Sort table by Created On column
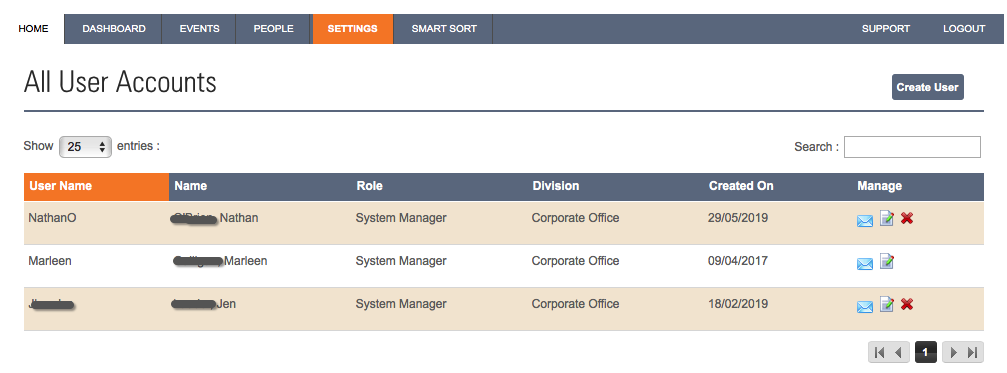Image resolution: width=1007 pixels, height=373 pixels. pyautogui.click(x=741, y=186)
